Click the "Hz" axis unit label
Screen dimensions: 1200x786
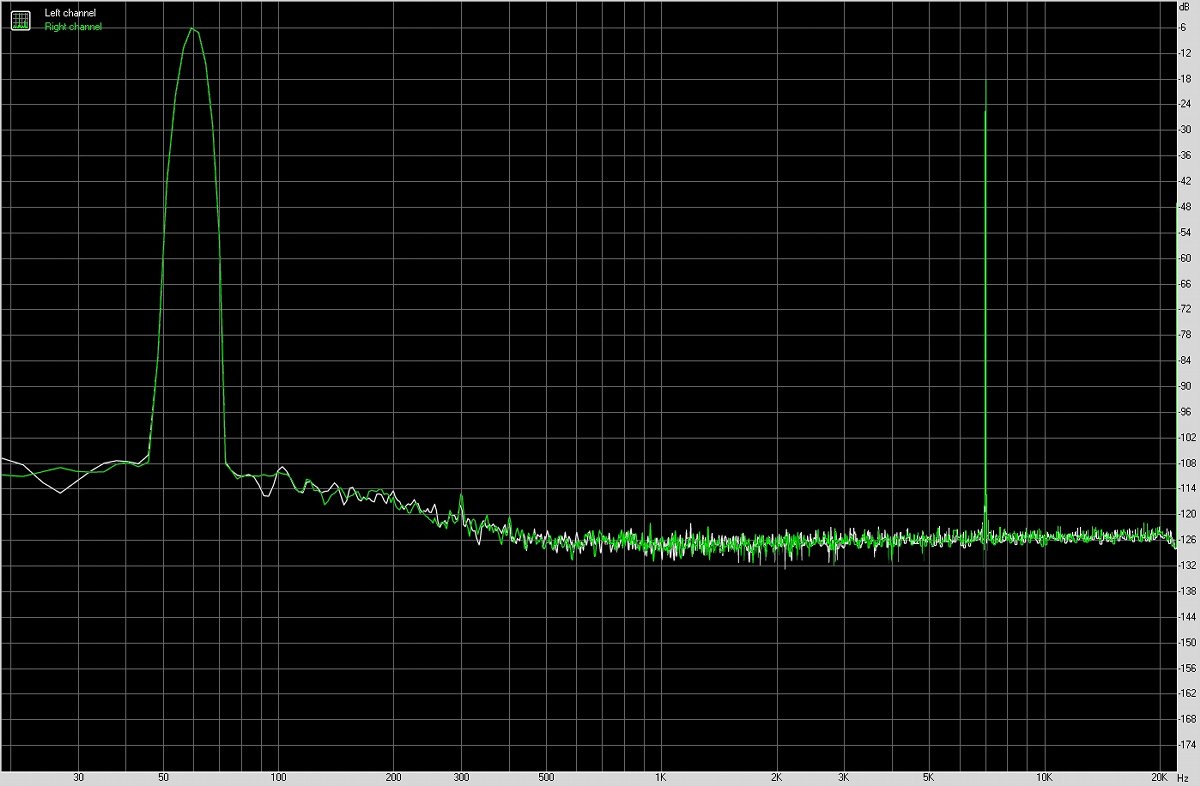tap(1183, 777)
